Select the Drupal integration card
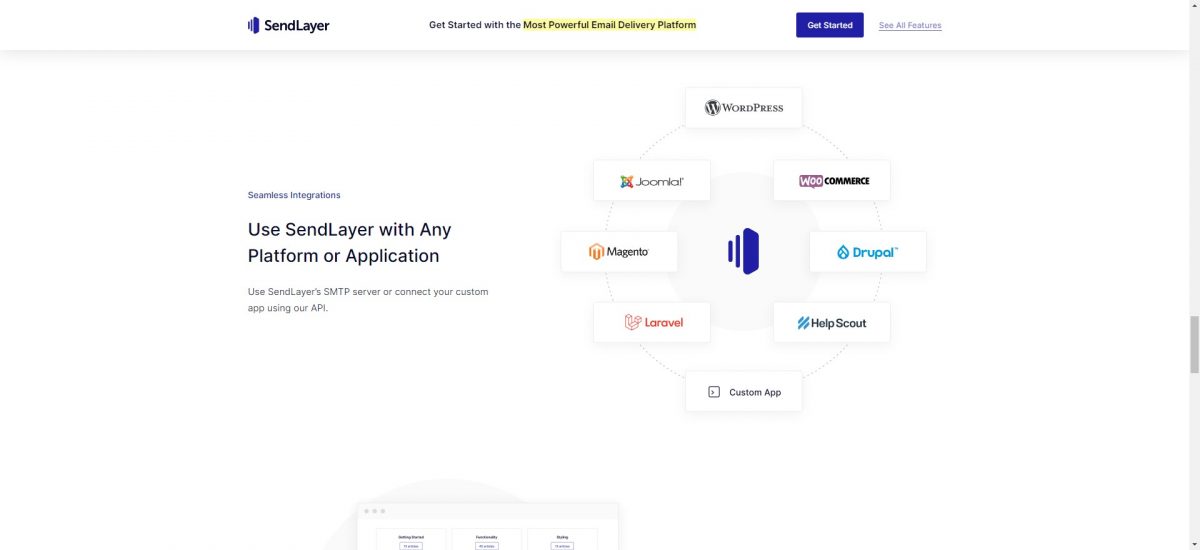Screen dimensions: 1200x550 pos(867,252)
